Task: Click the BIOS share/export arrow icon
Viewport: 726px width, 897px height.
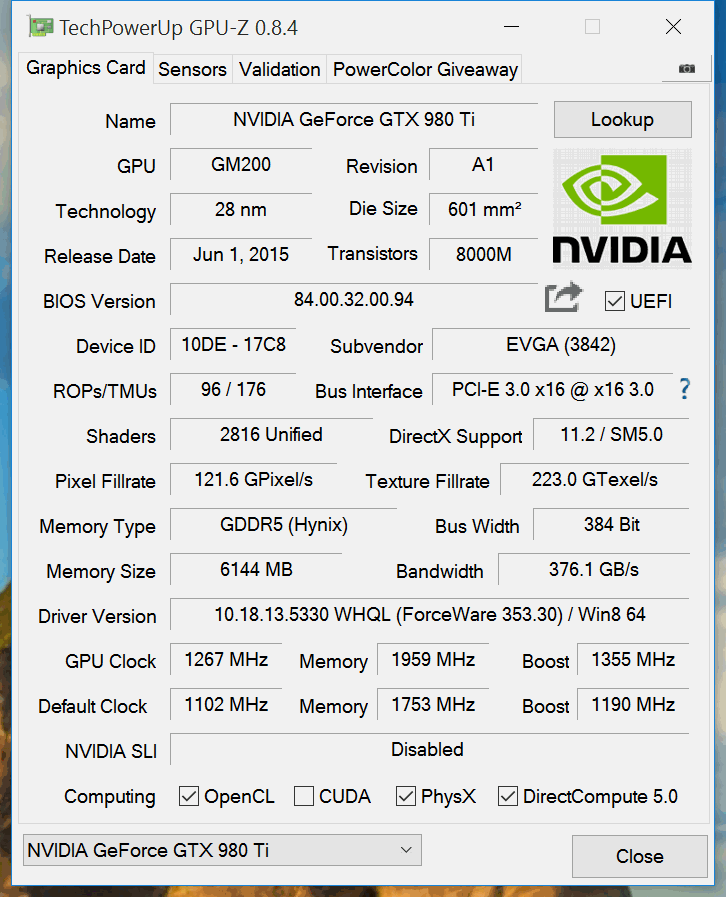Action: pos(563,298)
